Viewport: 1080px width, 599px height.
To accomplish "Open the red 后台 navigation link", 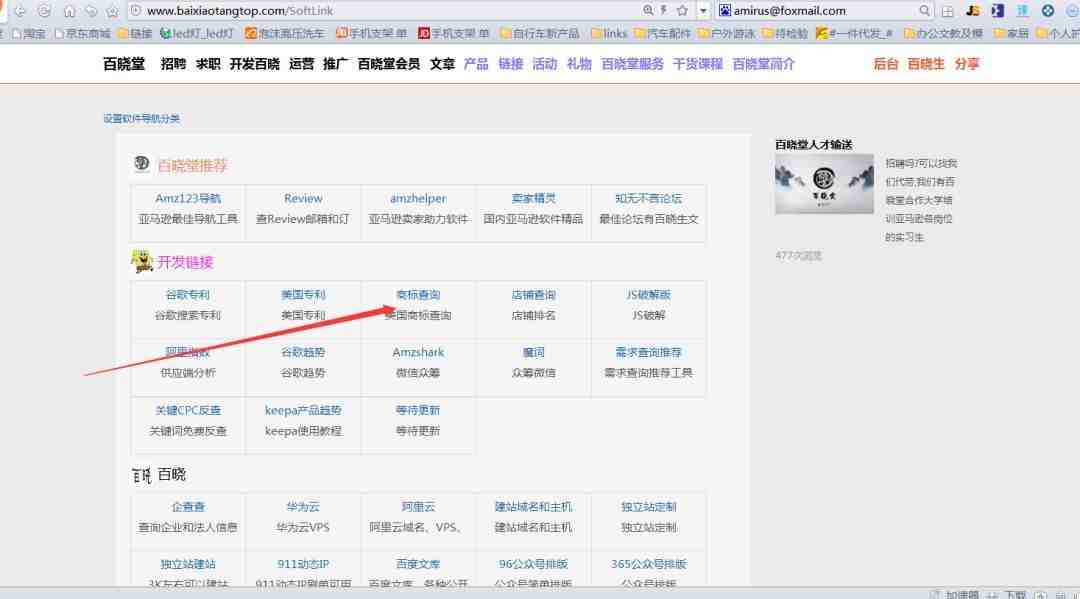I will pos(886,64).
